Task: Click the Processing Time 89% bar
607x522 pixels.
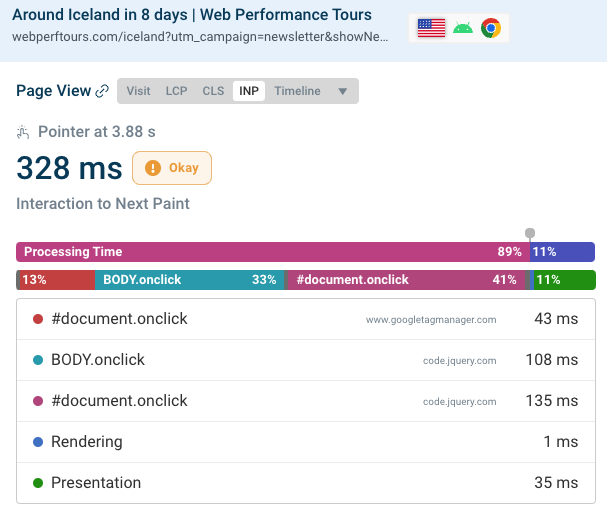Action: coord(273,252)
